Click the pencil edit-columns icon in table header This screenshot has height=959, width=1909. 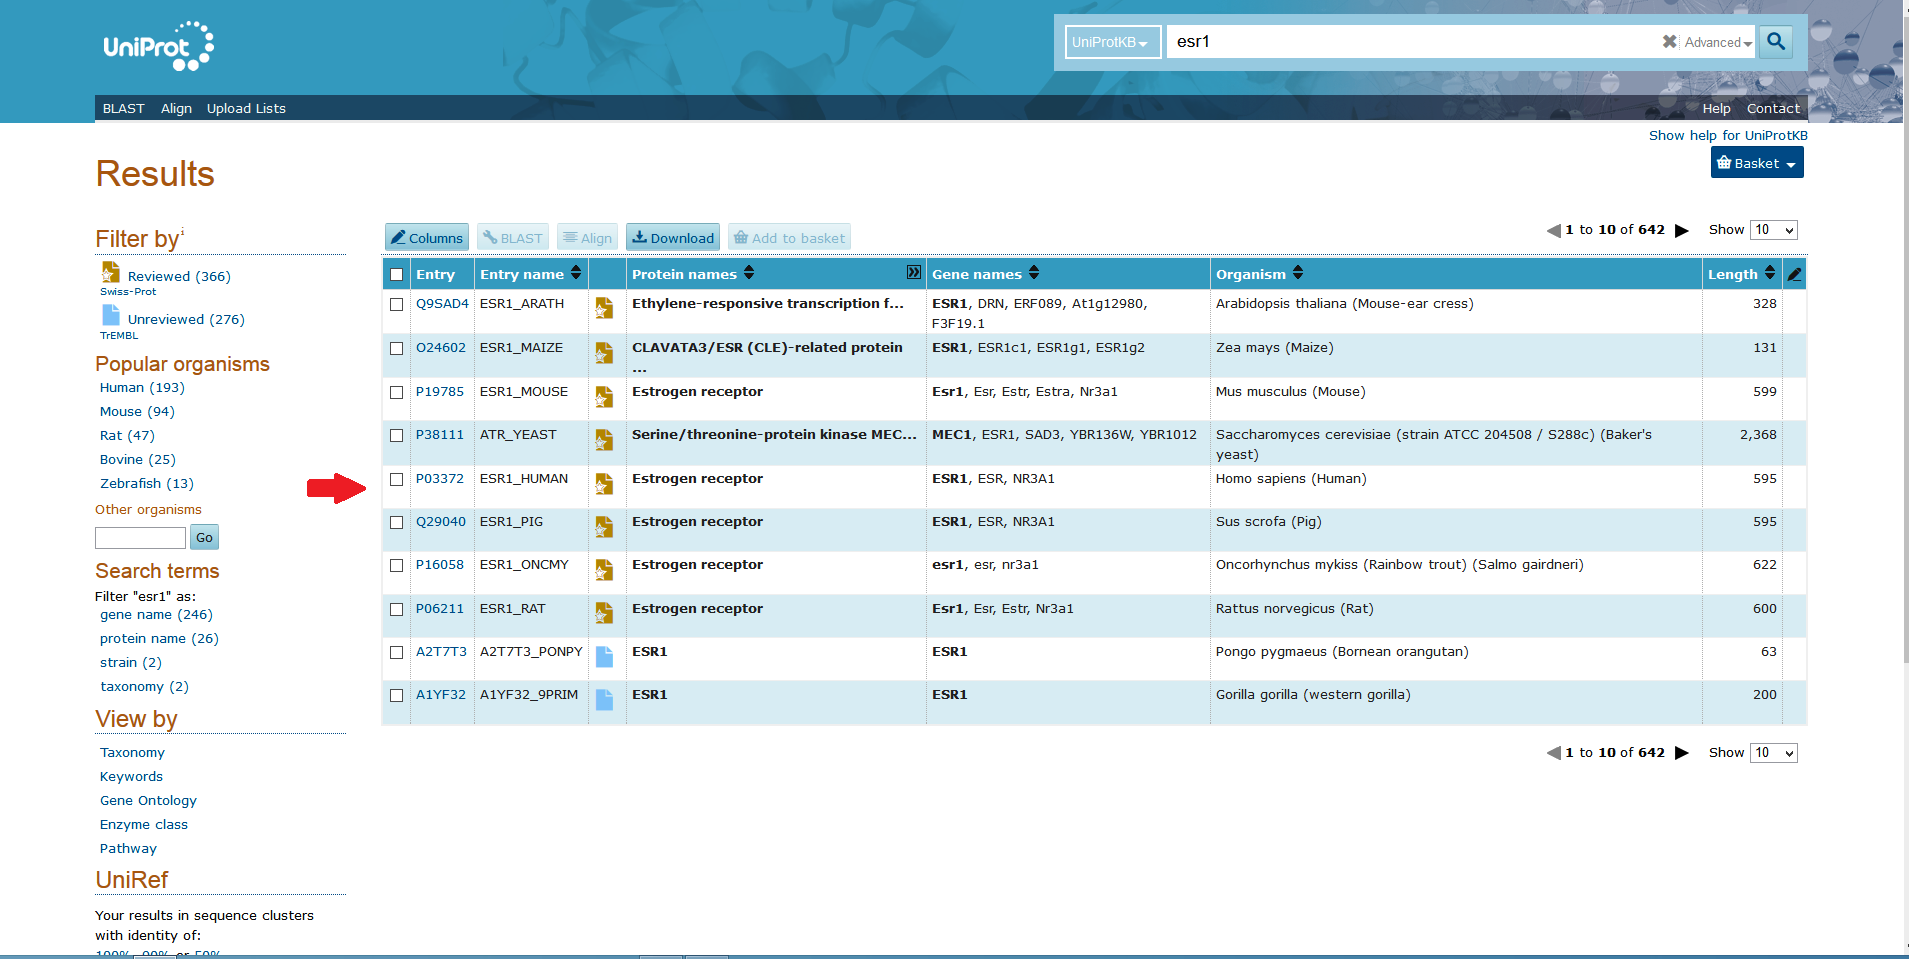1794,274
